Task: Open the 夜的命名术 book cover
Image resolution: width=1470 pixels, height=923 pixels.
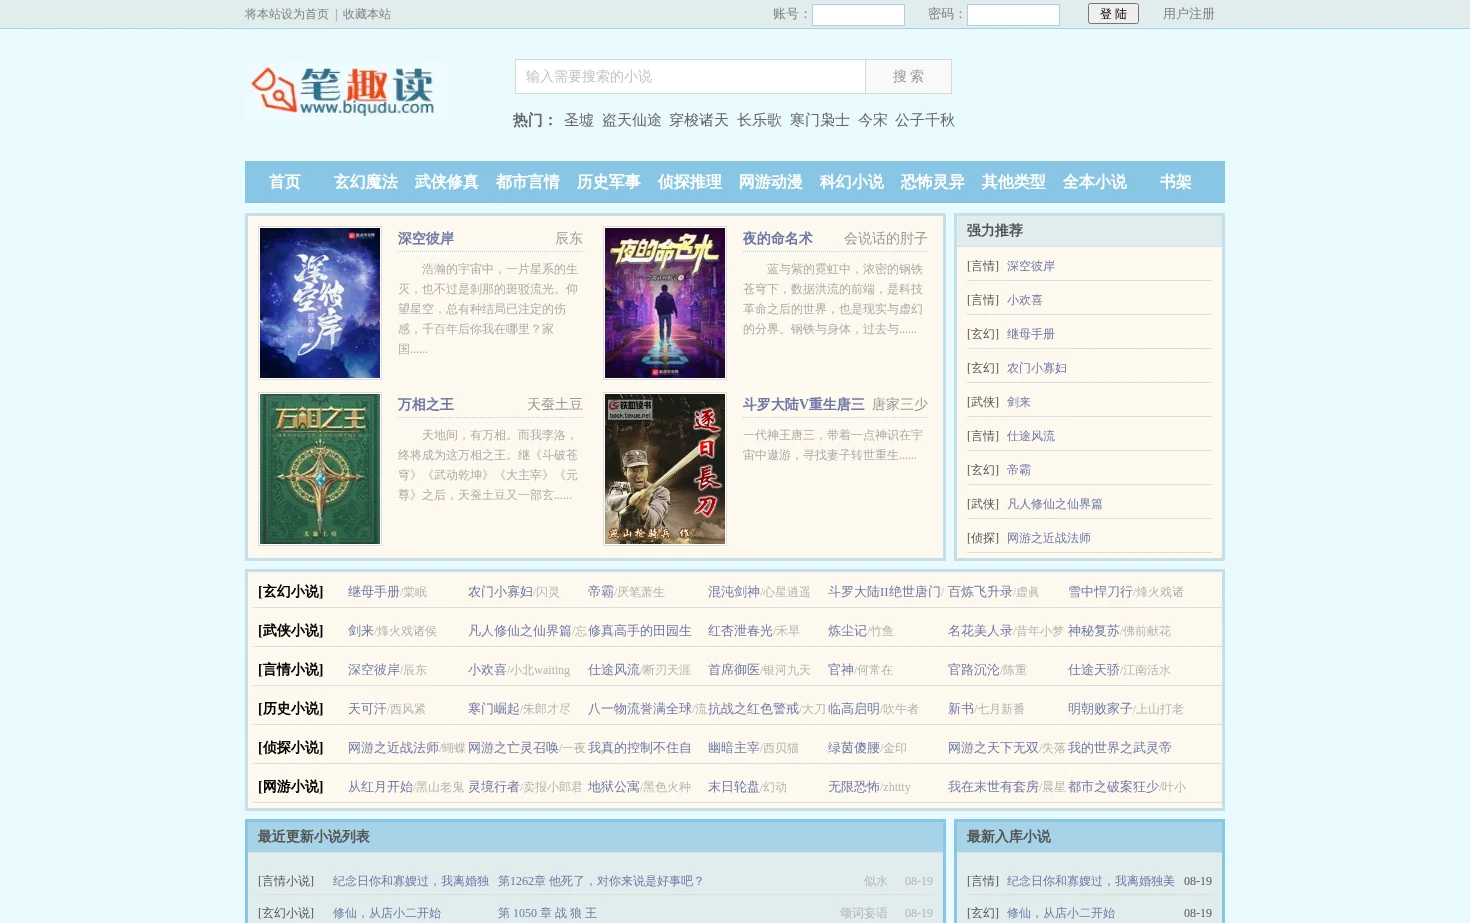Action: pyautogui.click(x=665, y=303)
